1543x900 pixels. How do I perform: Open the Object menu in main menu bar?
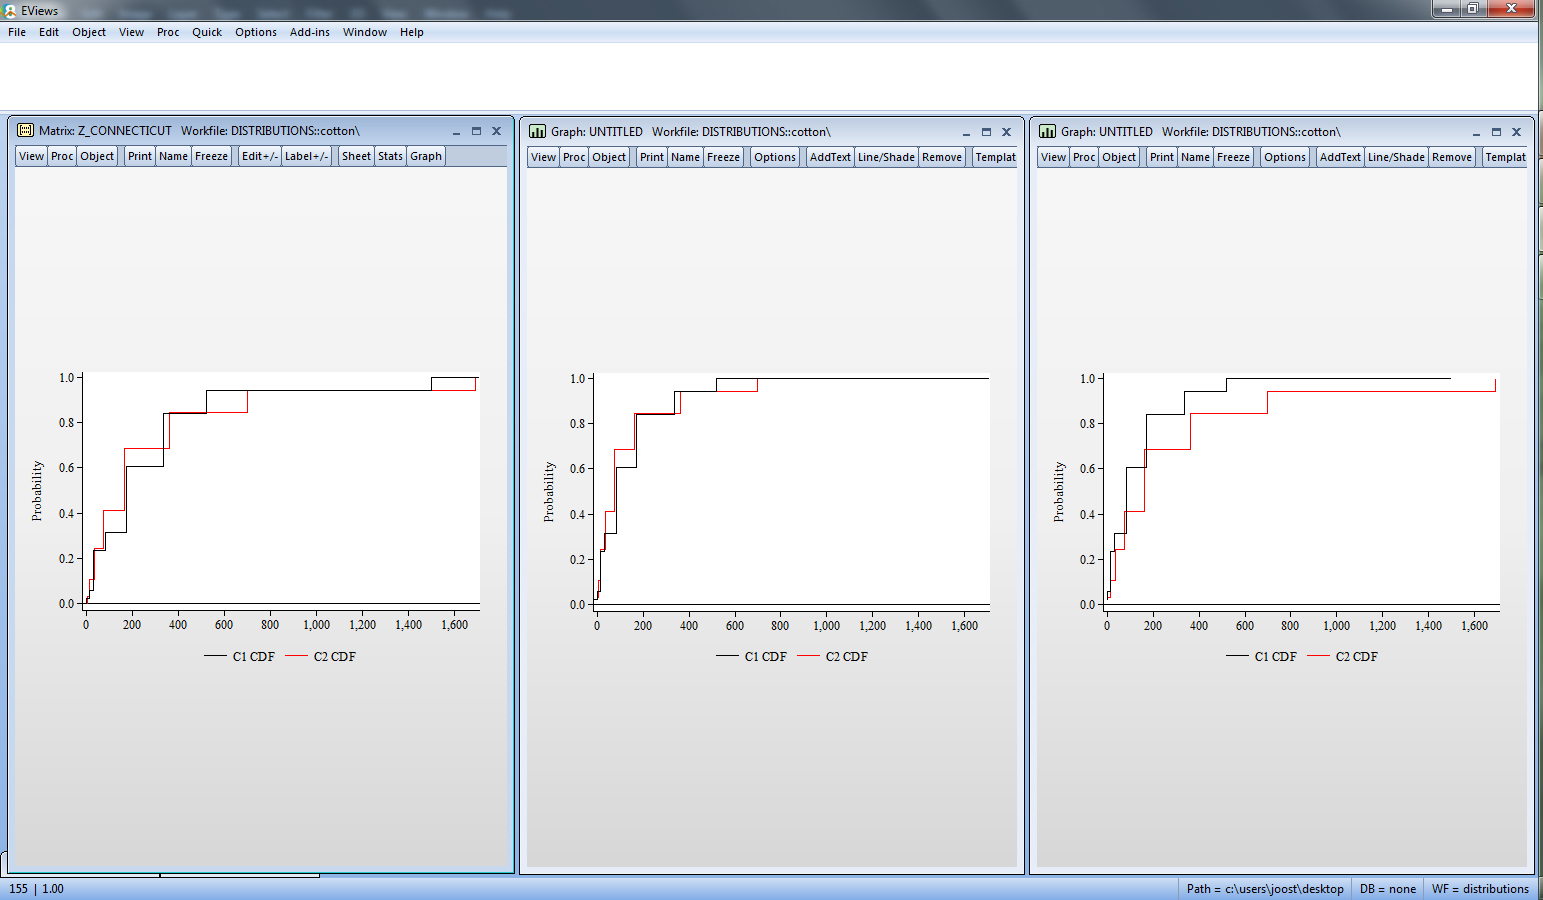89,32
